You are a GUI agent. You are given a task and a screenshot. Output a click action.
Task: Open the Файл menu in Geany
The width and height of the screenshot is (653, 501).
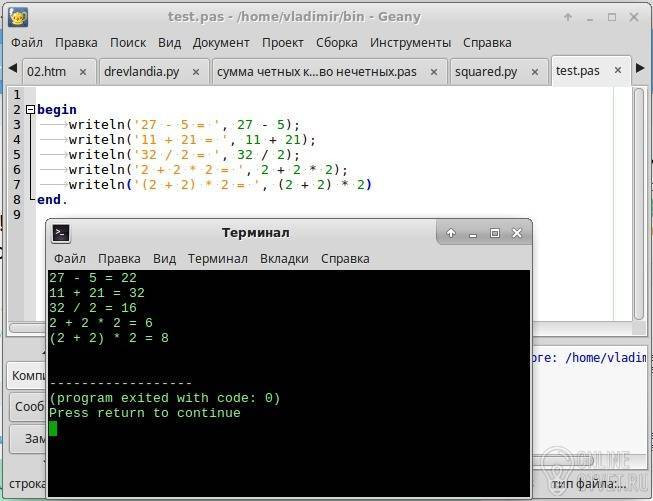(27, 43)
